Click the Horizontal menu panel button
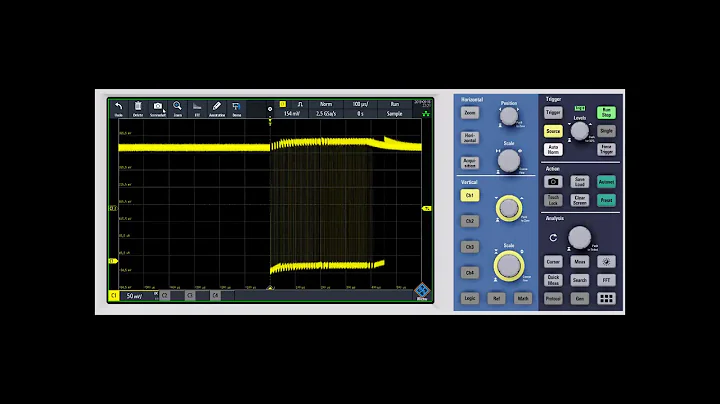Viewport: 720px width, 404px height. click(x=469, y=138)
